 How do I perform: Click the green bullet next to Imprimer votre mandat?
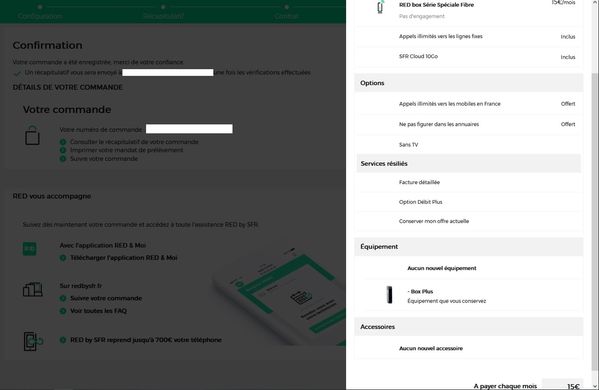click(63, 150)
